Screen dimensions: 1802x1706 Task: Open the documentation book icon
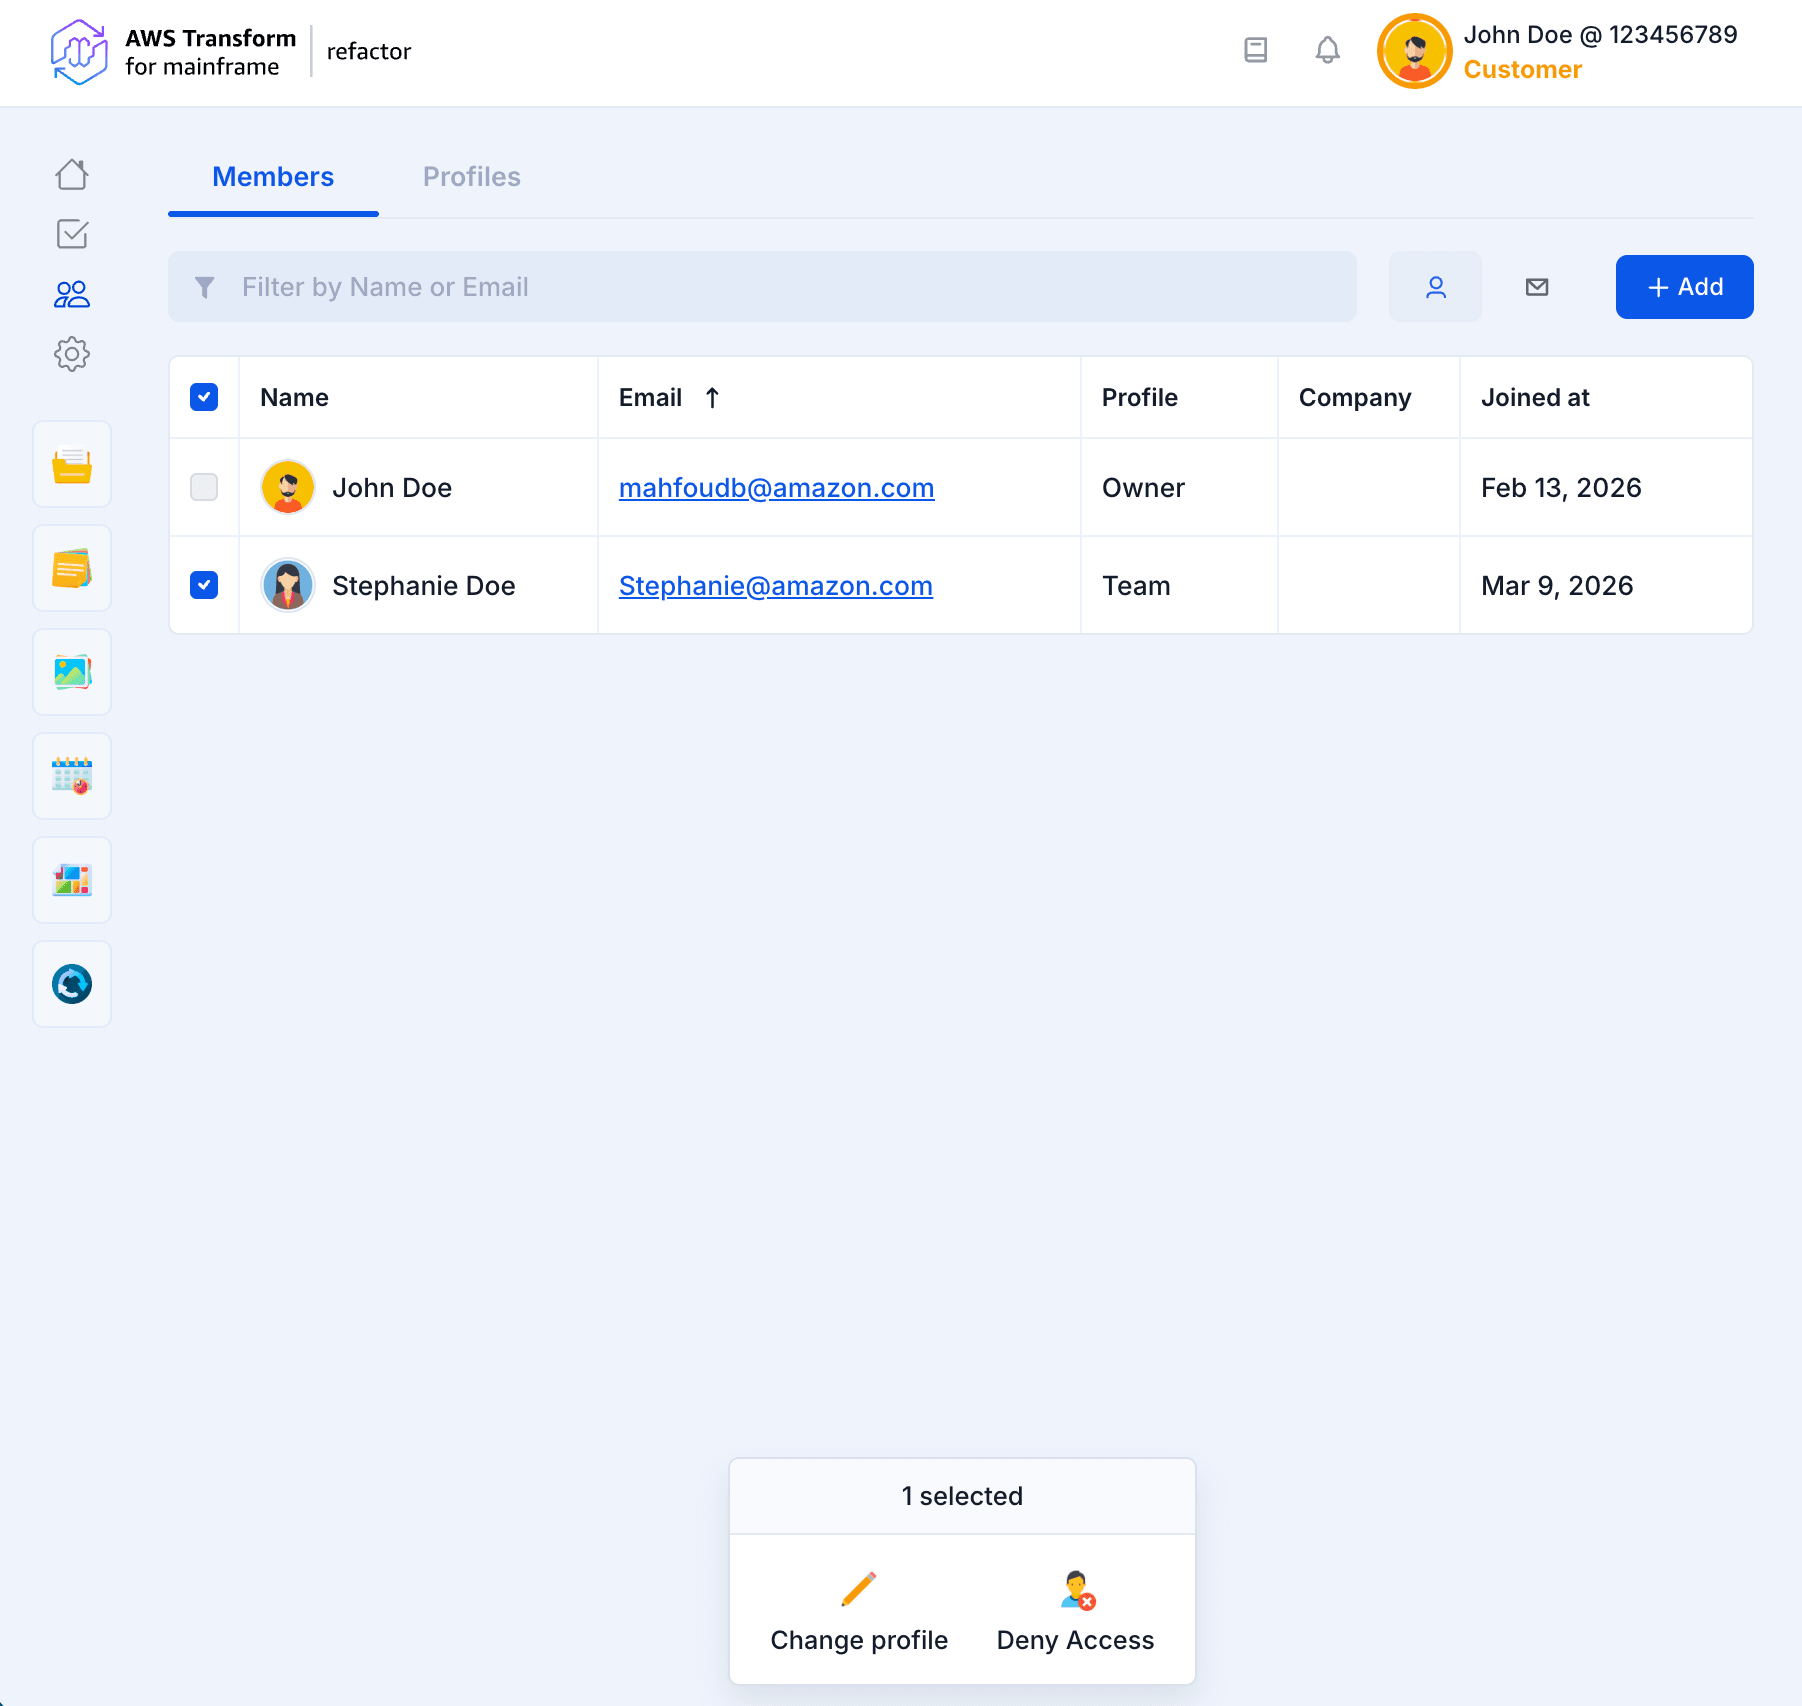pyautogui.click(x=1256, y=50)
